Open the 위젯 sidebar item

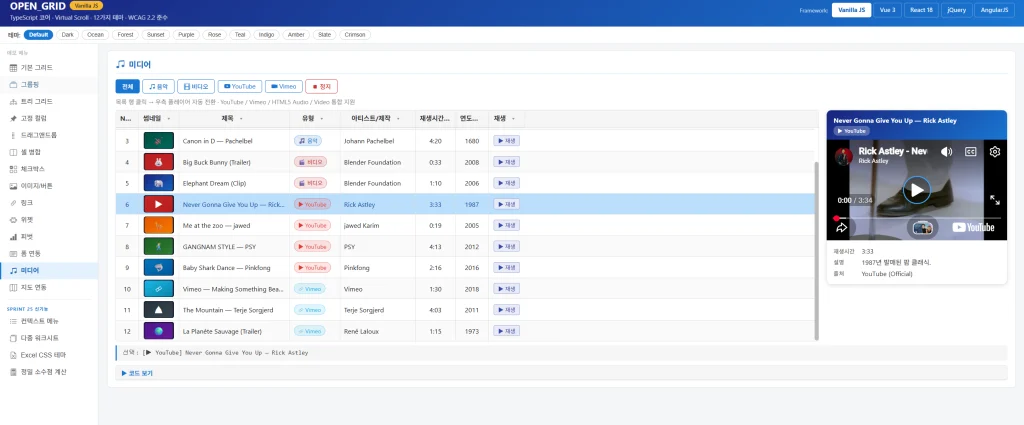(x=49, y=220)
